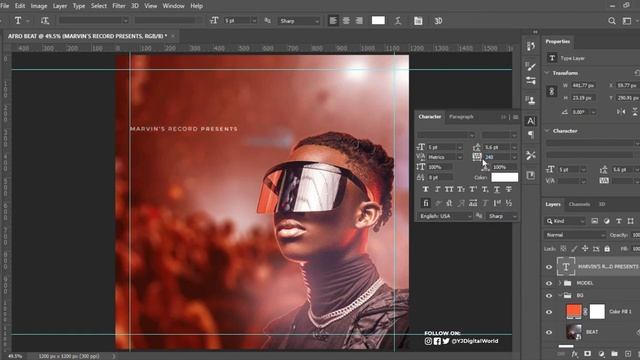Left align text in options bar

pyautogui.click(x=333, y=20)
